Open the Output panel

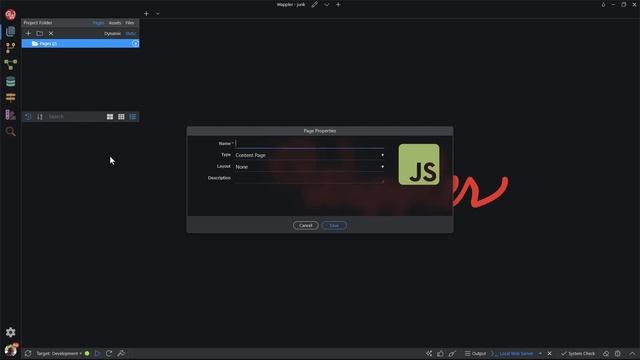[476, 353]
